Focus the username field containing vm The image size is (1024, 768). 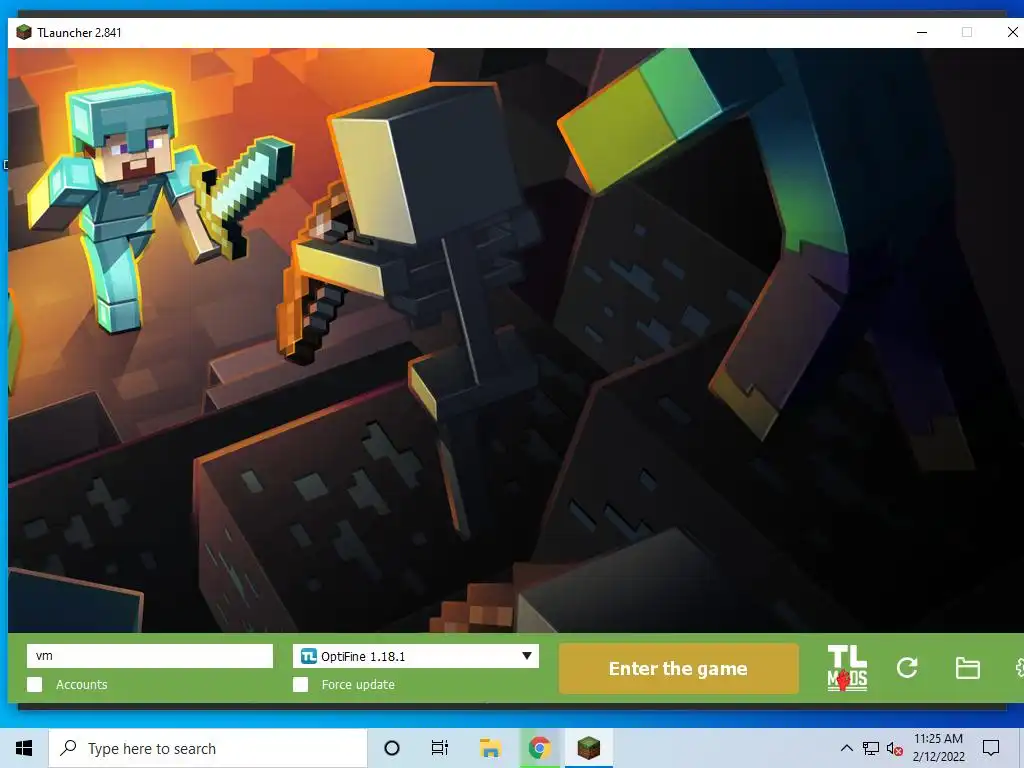point(150,656)
